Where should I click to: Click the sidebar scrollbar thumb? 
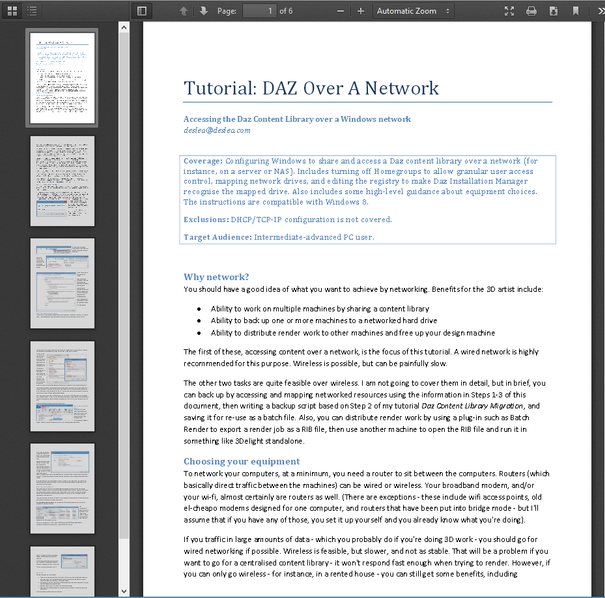tap(124, 286)
